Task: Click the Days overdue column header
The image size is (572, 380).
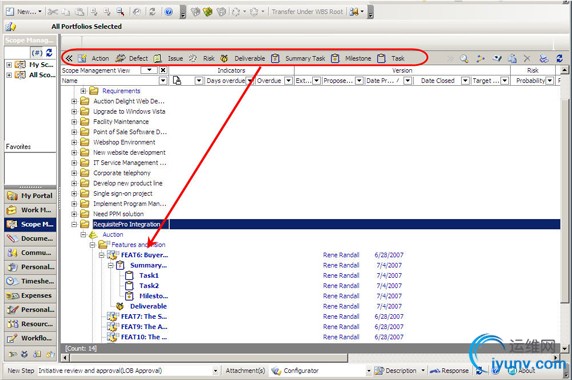Action: 225,81
